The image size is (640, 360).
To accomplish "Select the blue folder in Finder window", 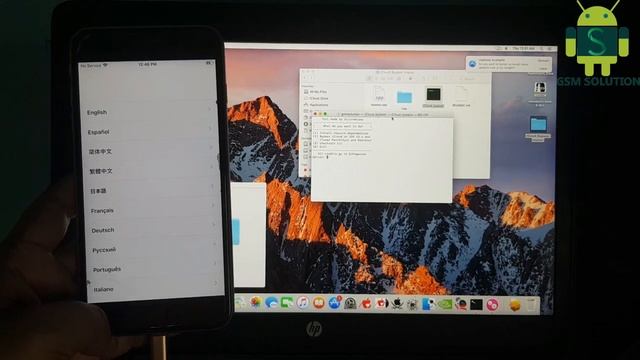I will (404, 97).
